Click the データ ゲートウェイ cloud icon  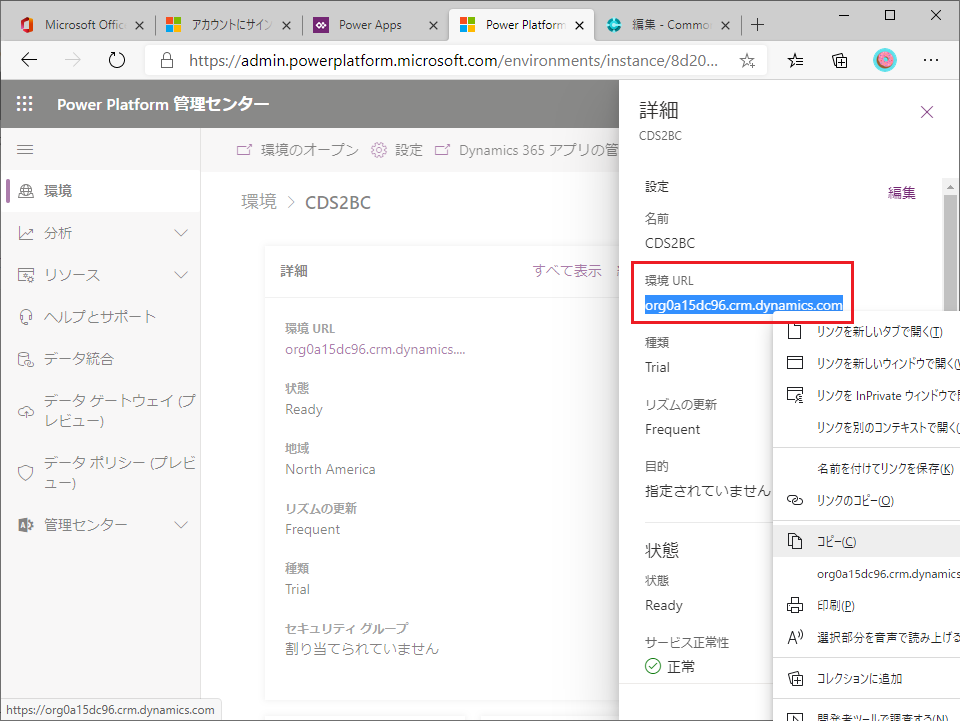pyautogui.click(x=26, y=411)
